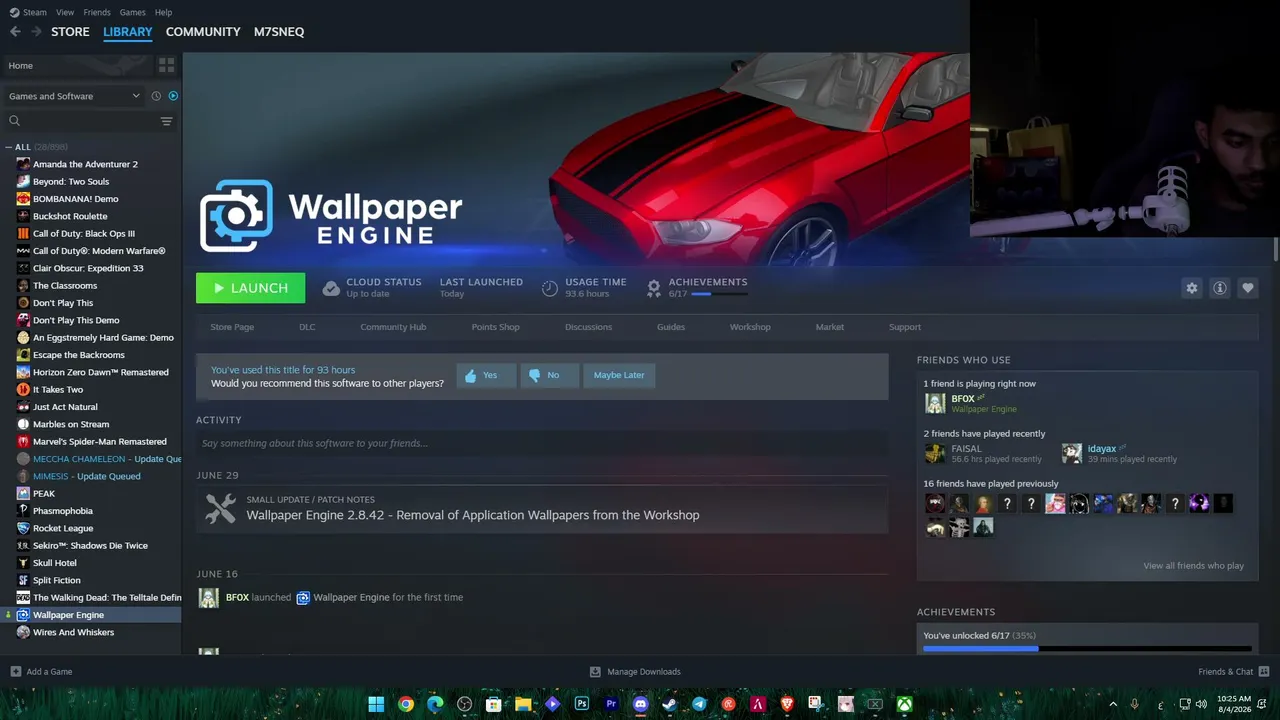Switch library to grid collections view
Image resolution: width=1280 pixels, height=720 pixels.
pos(166,65)
